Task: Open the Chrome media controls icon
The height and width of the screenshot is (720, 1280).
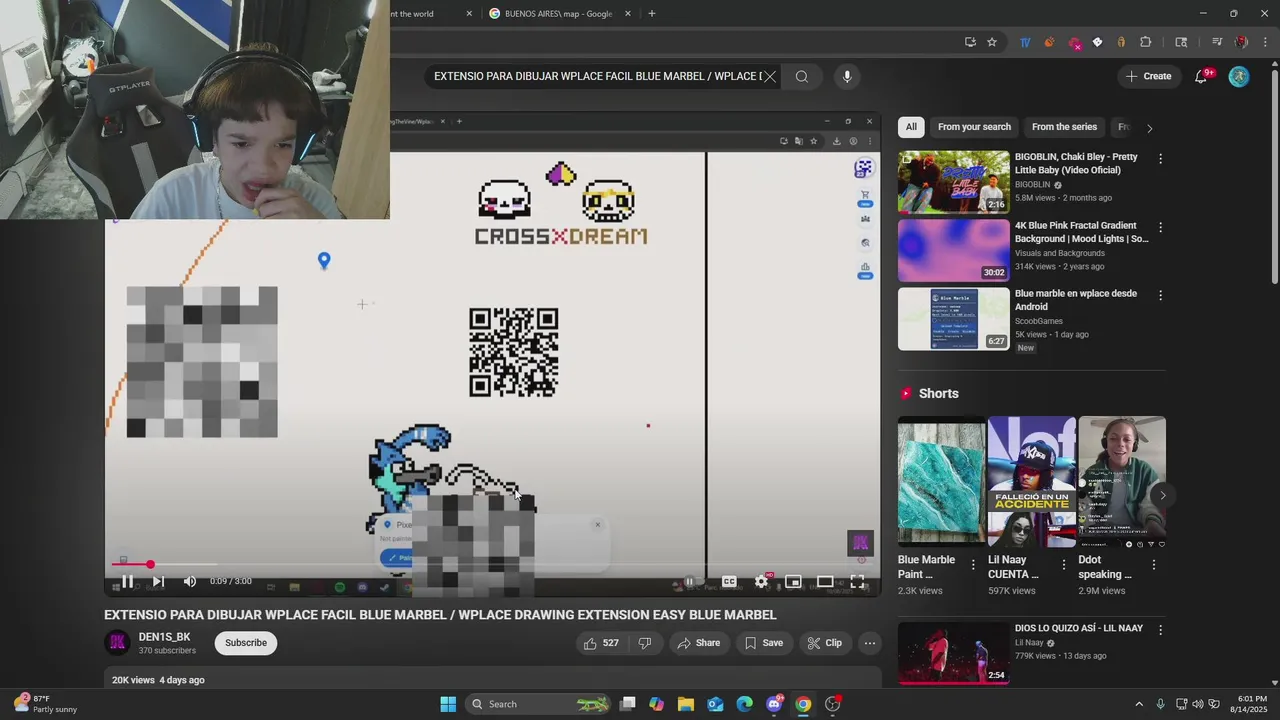Action: pos(1217,42)
